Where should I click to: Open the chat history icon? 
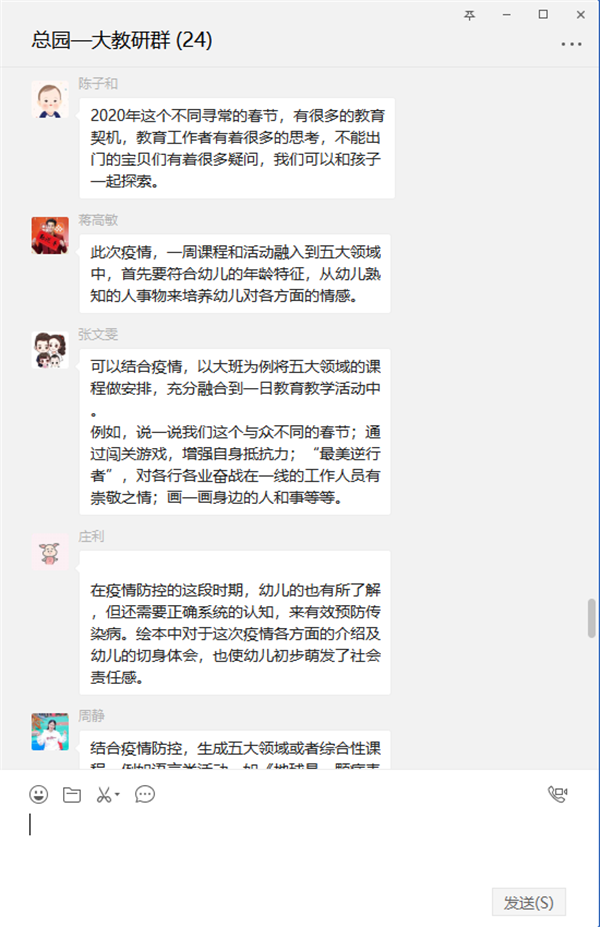(x=145, y=795)
